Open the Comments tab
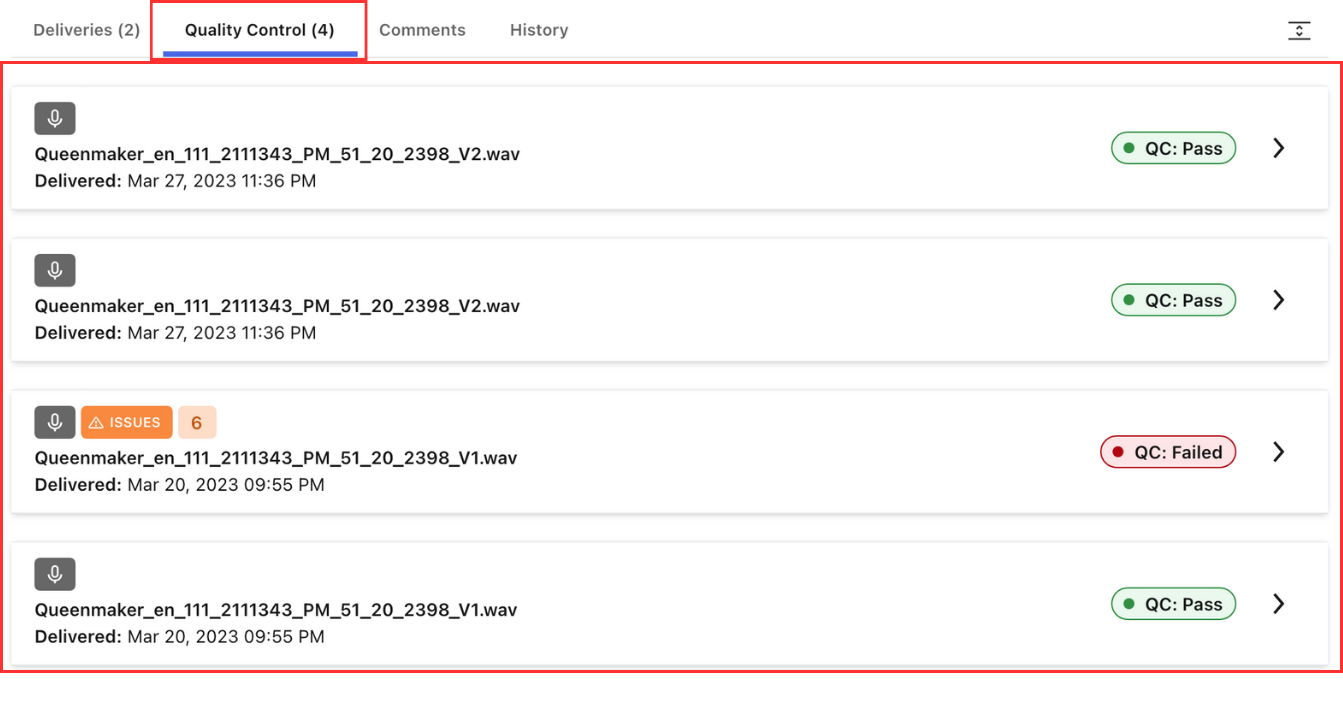This screenshot has height=720, width=1343. coord(422,30)
